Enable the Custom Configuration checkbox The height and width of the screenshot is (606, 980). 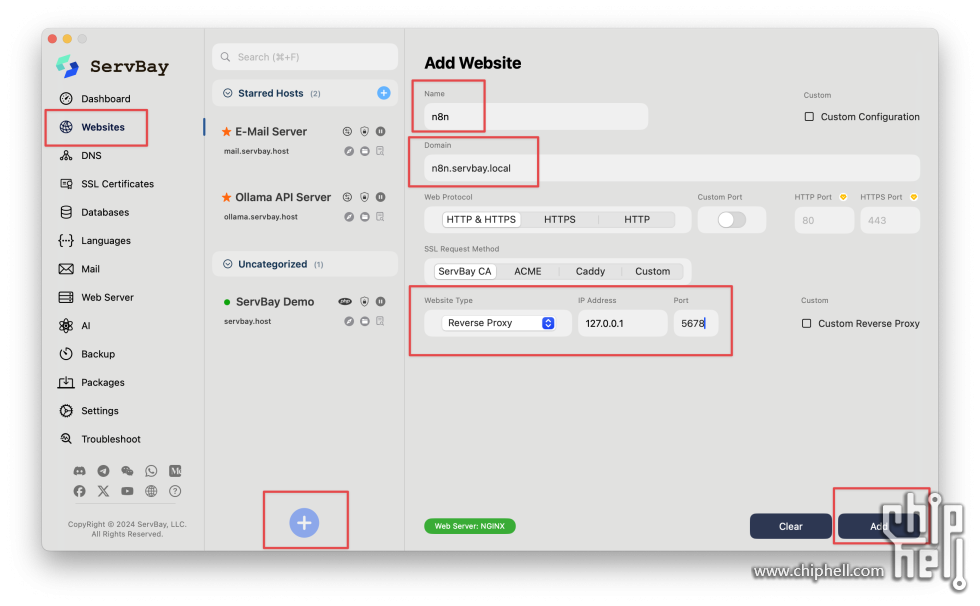pyautogui.click(x=809, y=117)
